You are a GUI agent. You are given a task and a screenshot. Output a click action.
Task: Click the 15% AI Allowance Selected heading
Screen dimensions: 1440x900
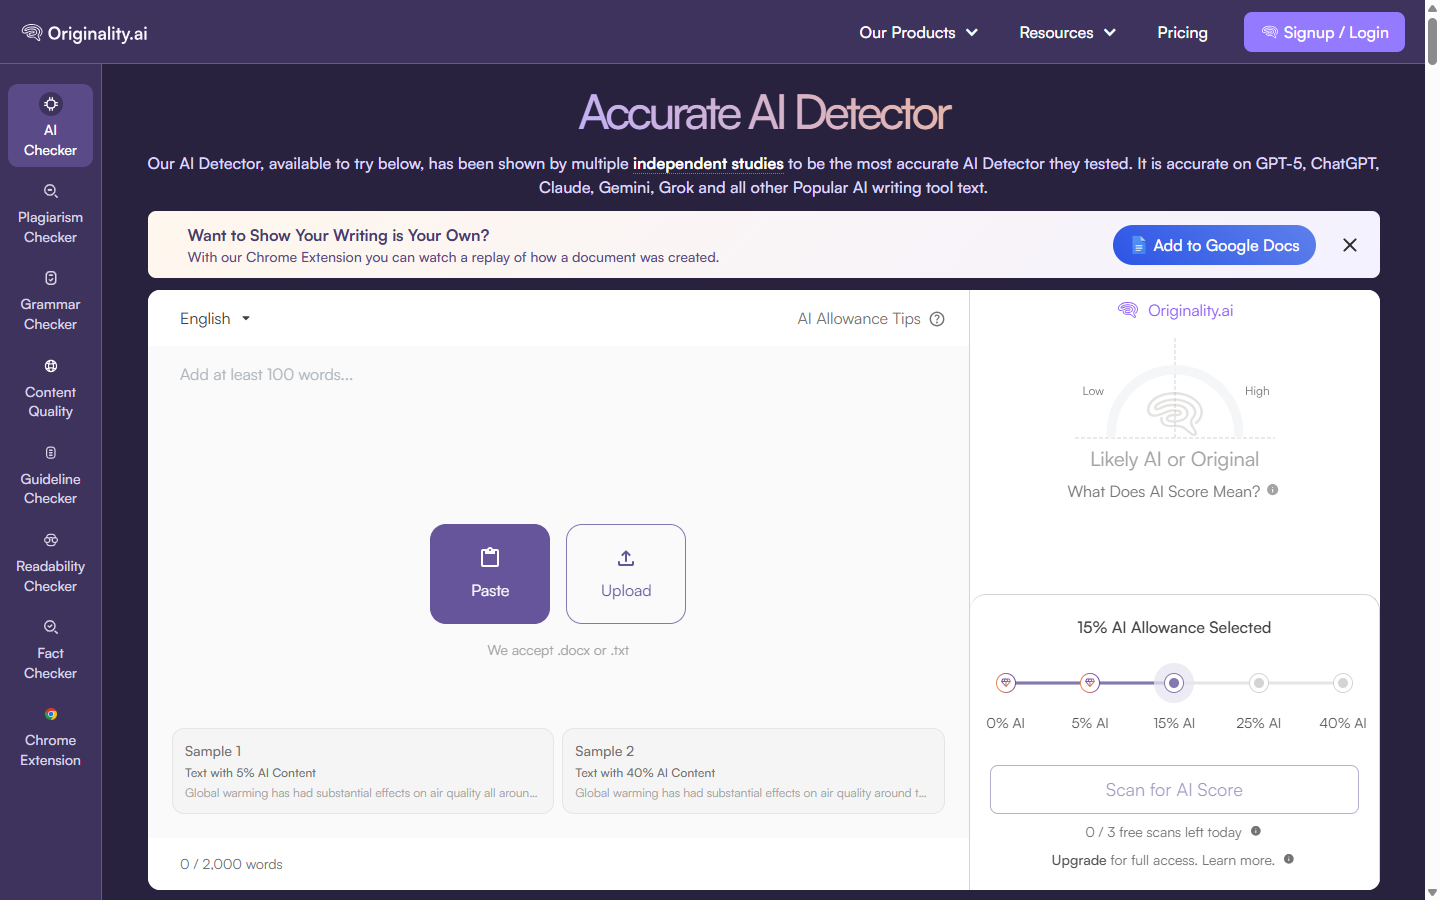point(1174,628)
